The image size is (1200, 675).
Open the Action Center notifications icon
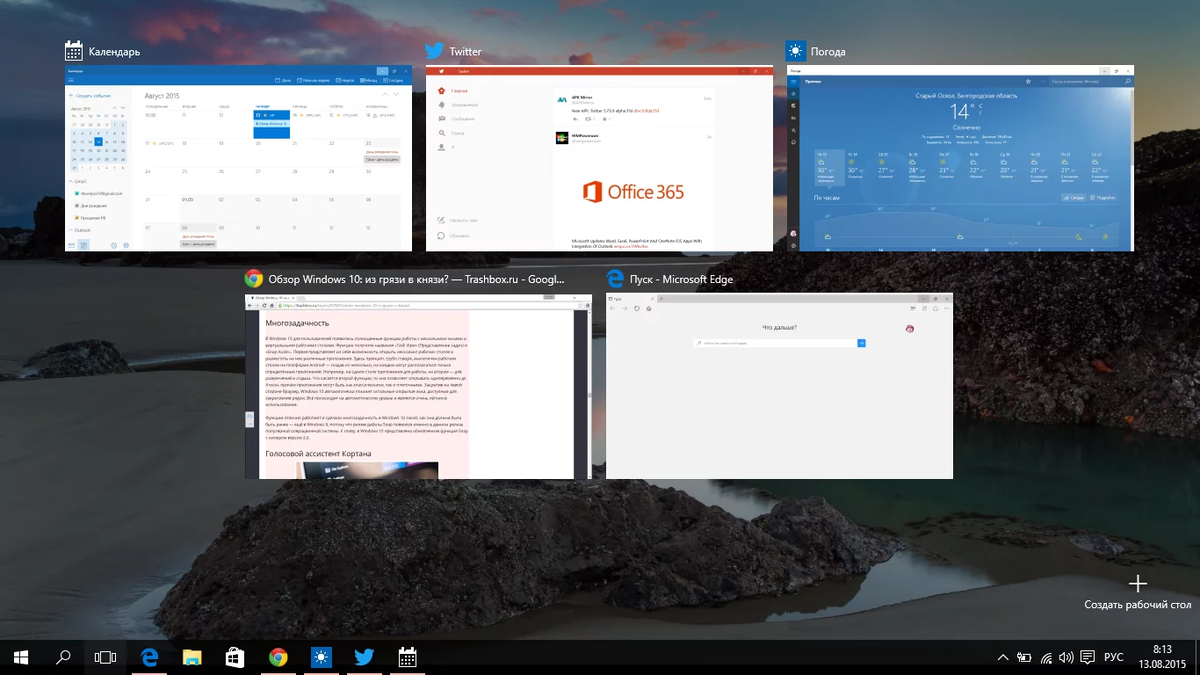tap(1087, 657)
